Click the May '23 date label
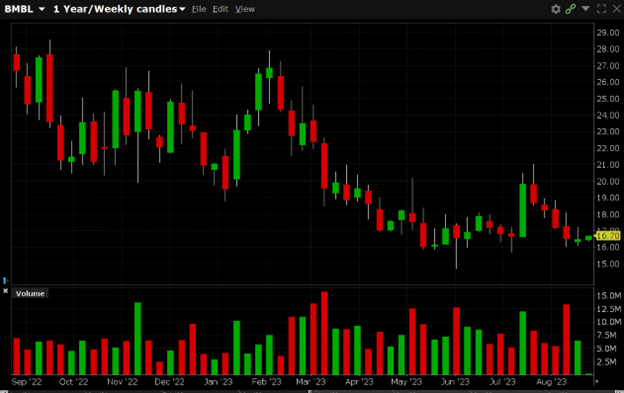The width and height of the screenshot is (624, 393). pyautogui.click(x=406, y=382)
